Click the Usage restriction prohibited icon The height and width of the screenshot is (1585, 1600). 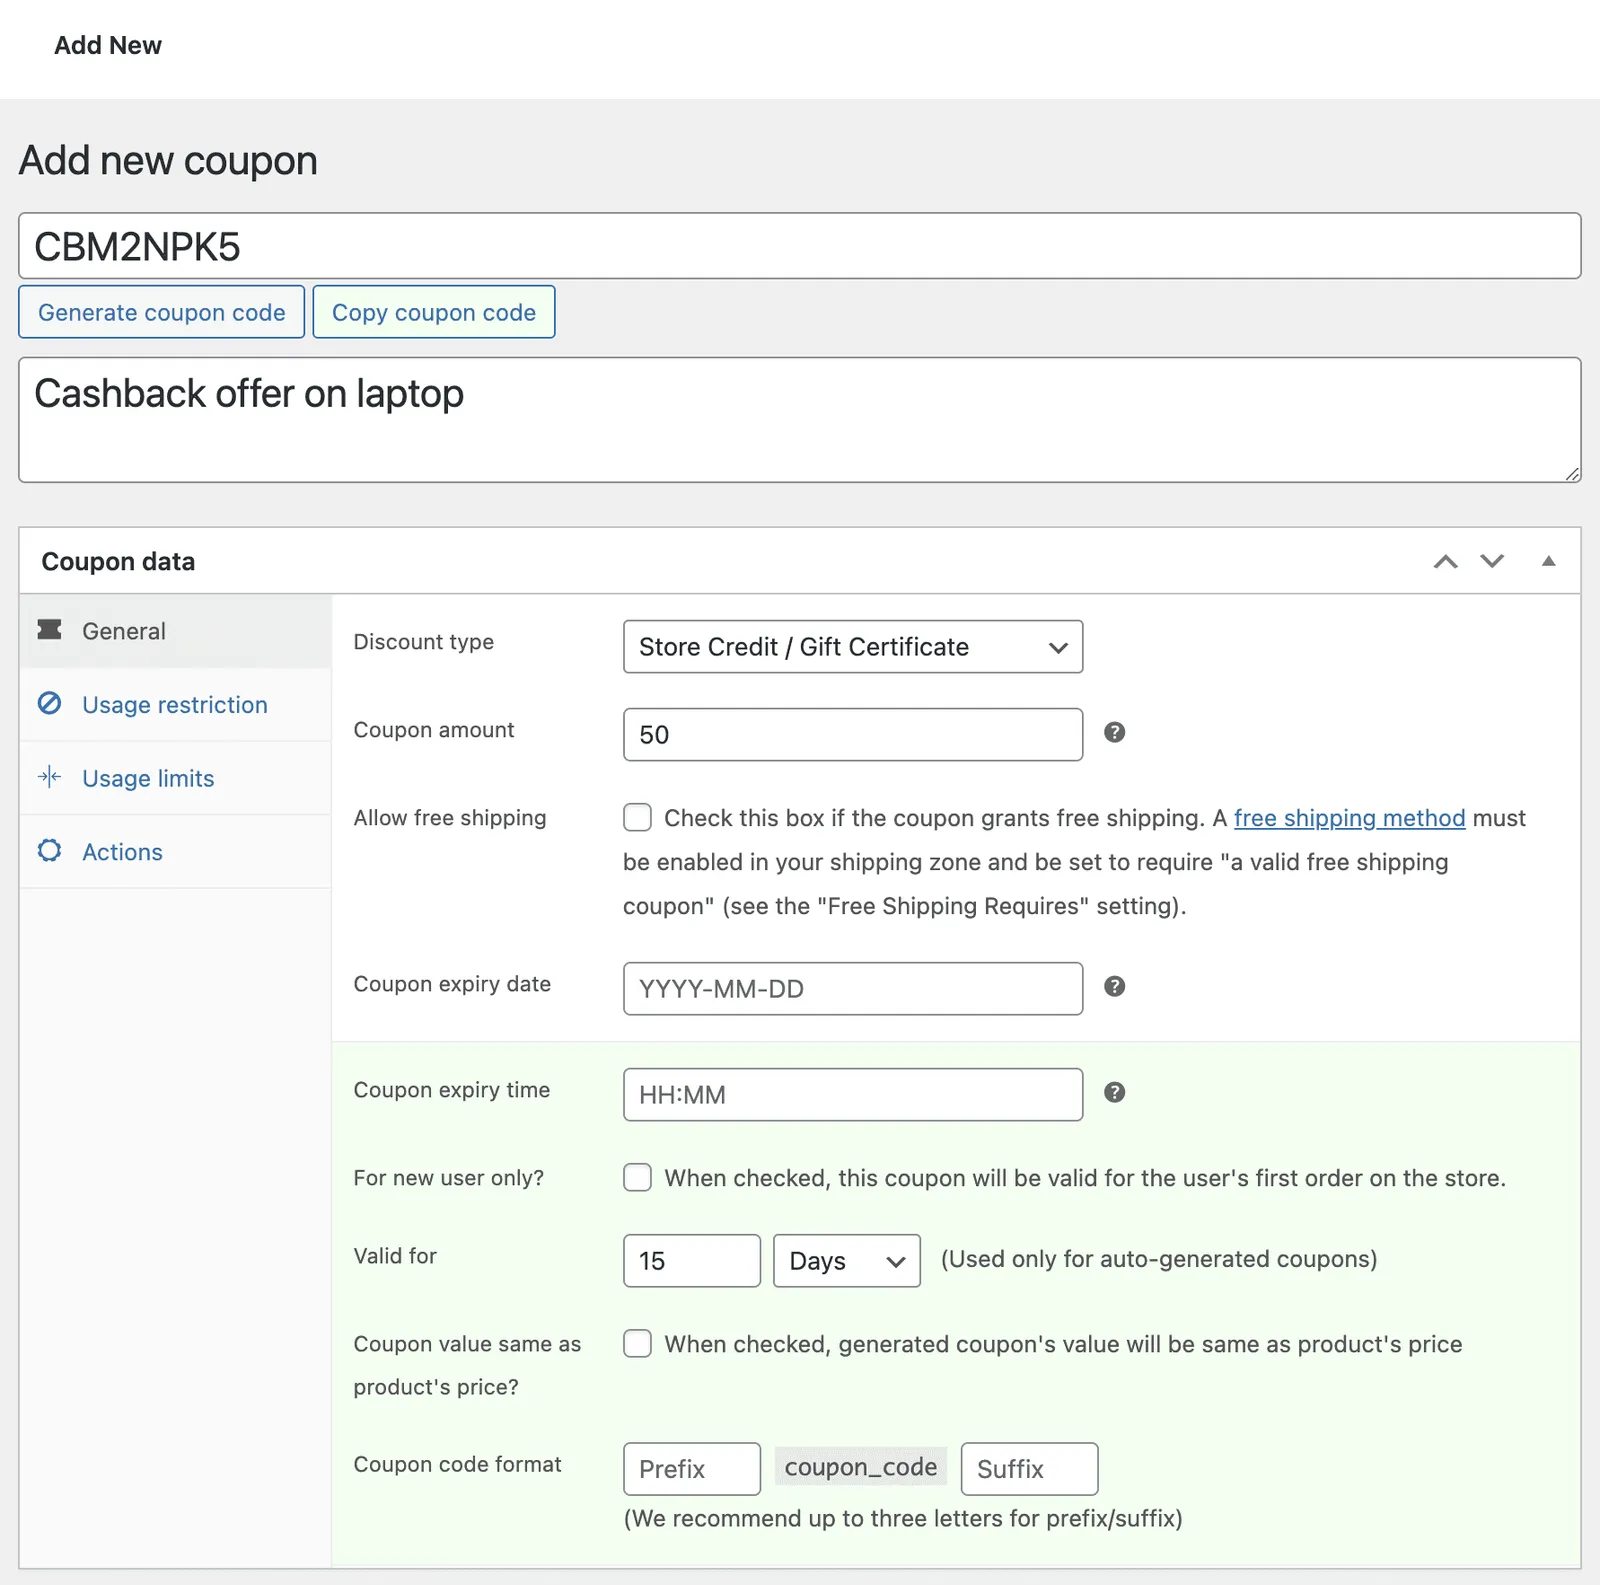click(49, 703)
